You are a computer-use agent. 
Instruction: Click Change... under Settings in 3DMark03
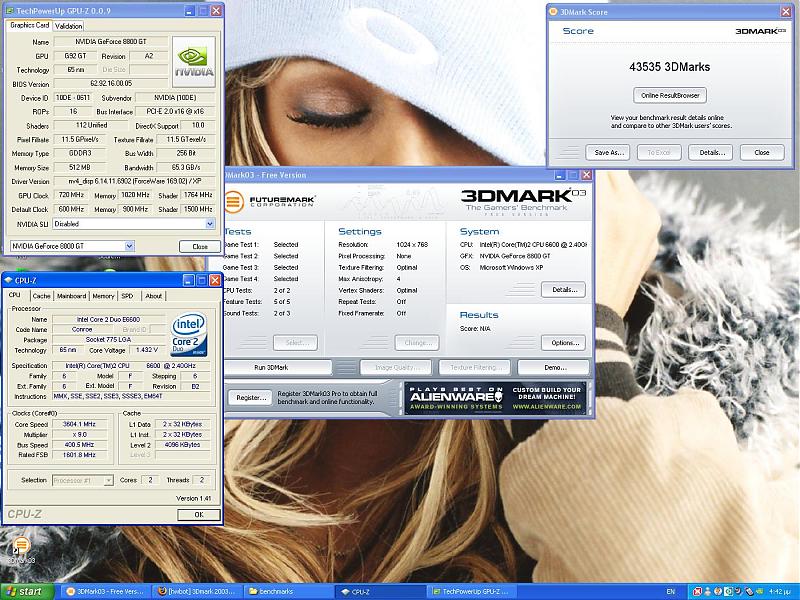417,343
